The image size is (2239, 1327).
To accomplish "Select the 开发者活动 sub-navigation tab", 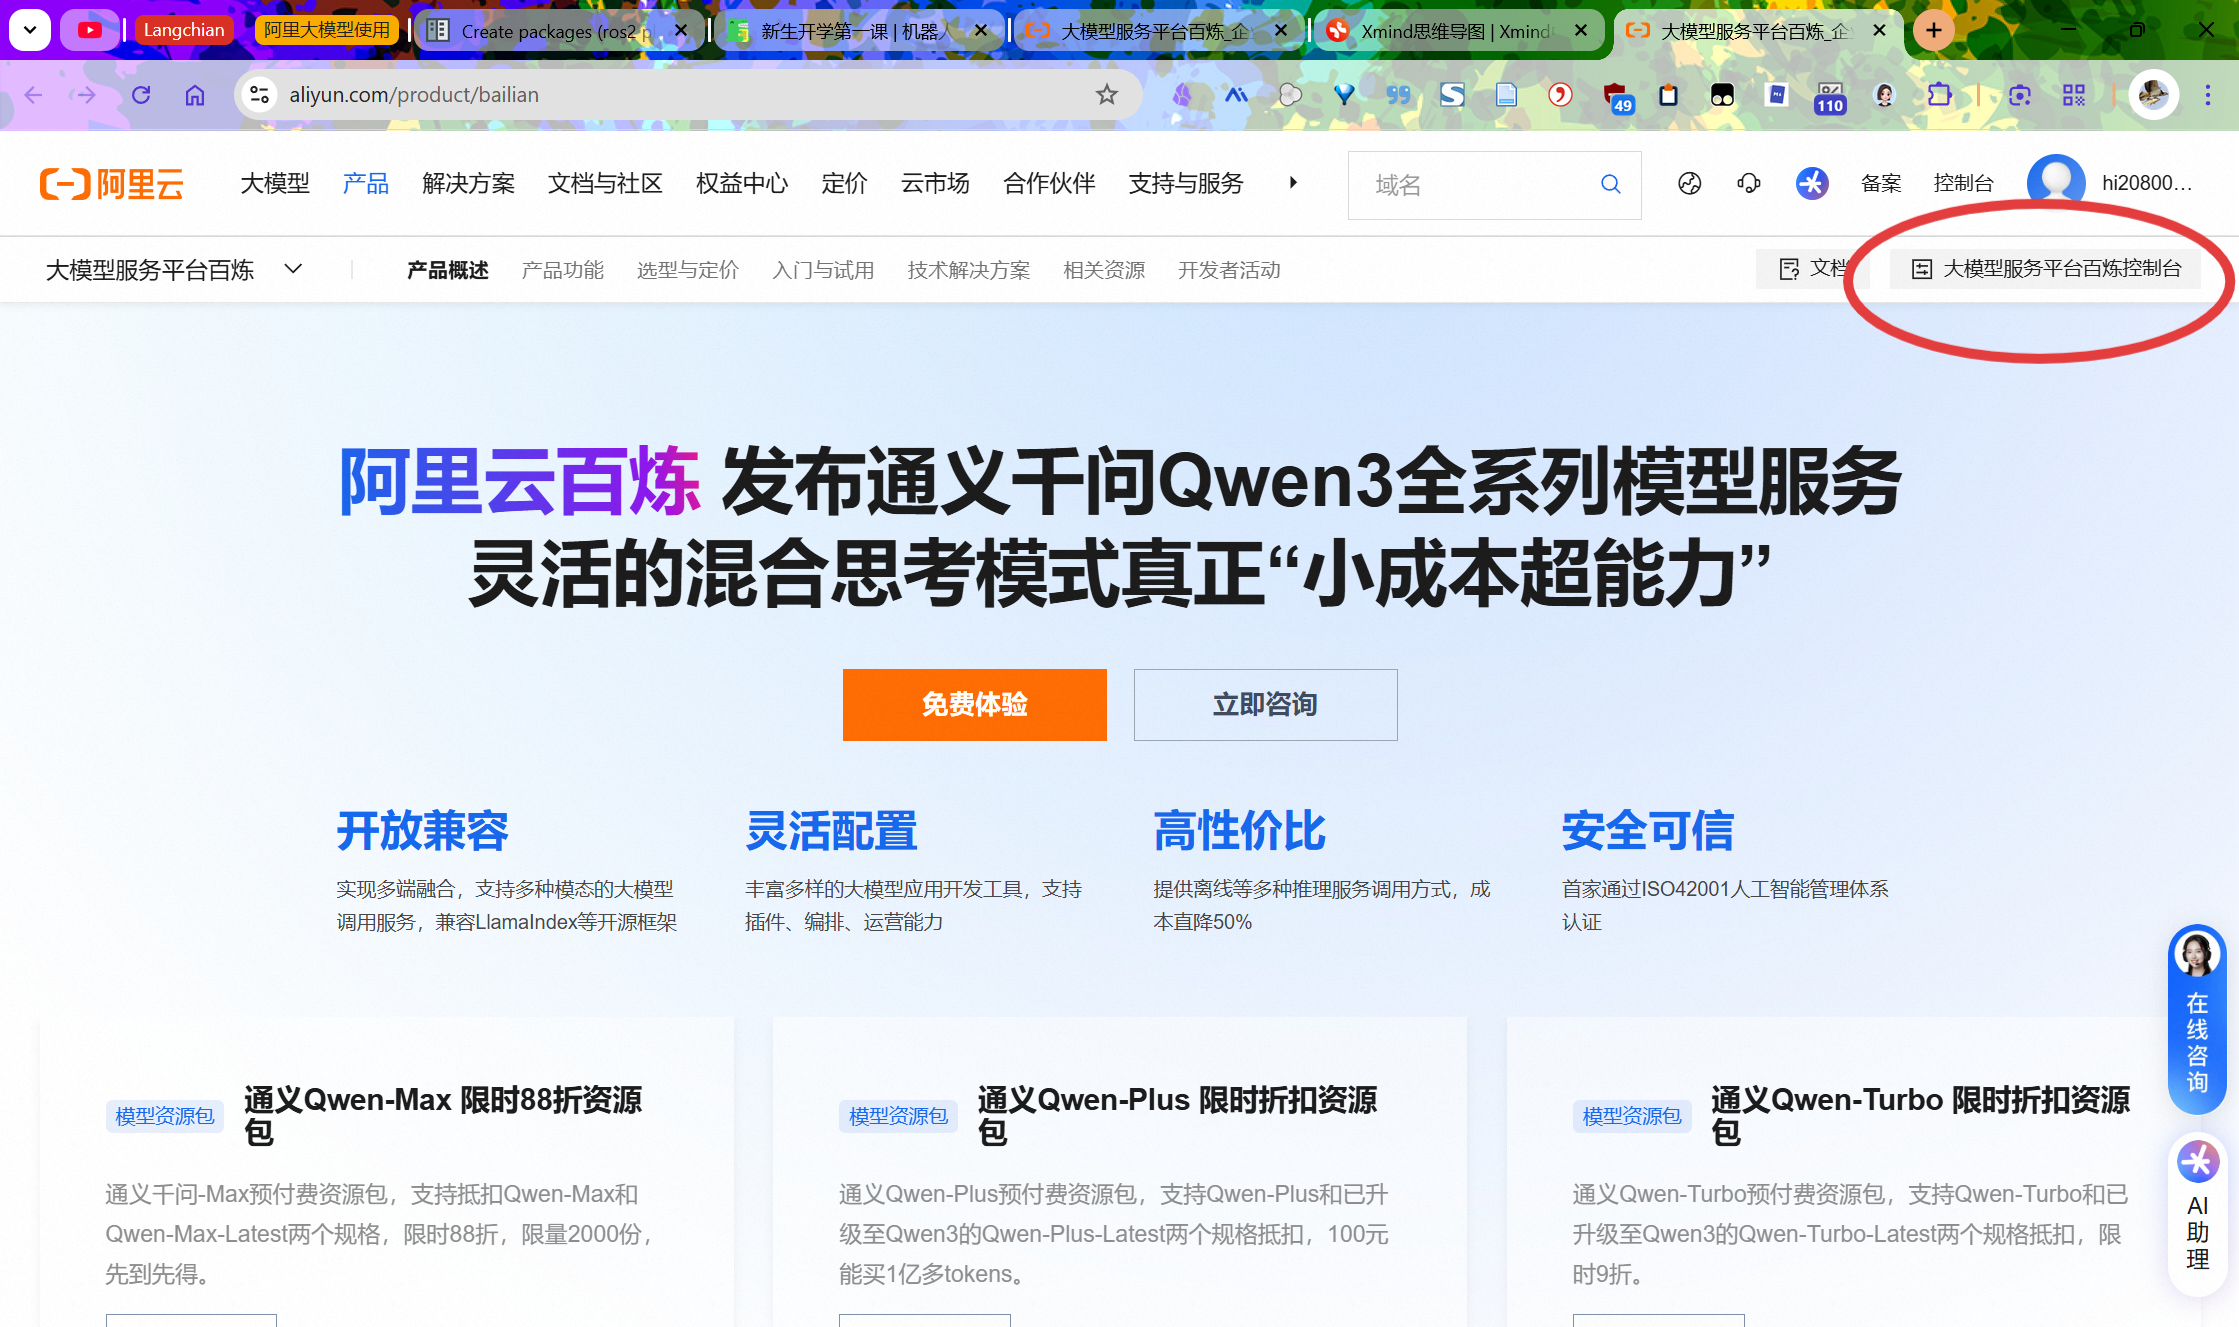I will [x=1229, y=270].
